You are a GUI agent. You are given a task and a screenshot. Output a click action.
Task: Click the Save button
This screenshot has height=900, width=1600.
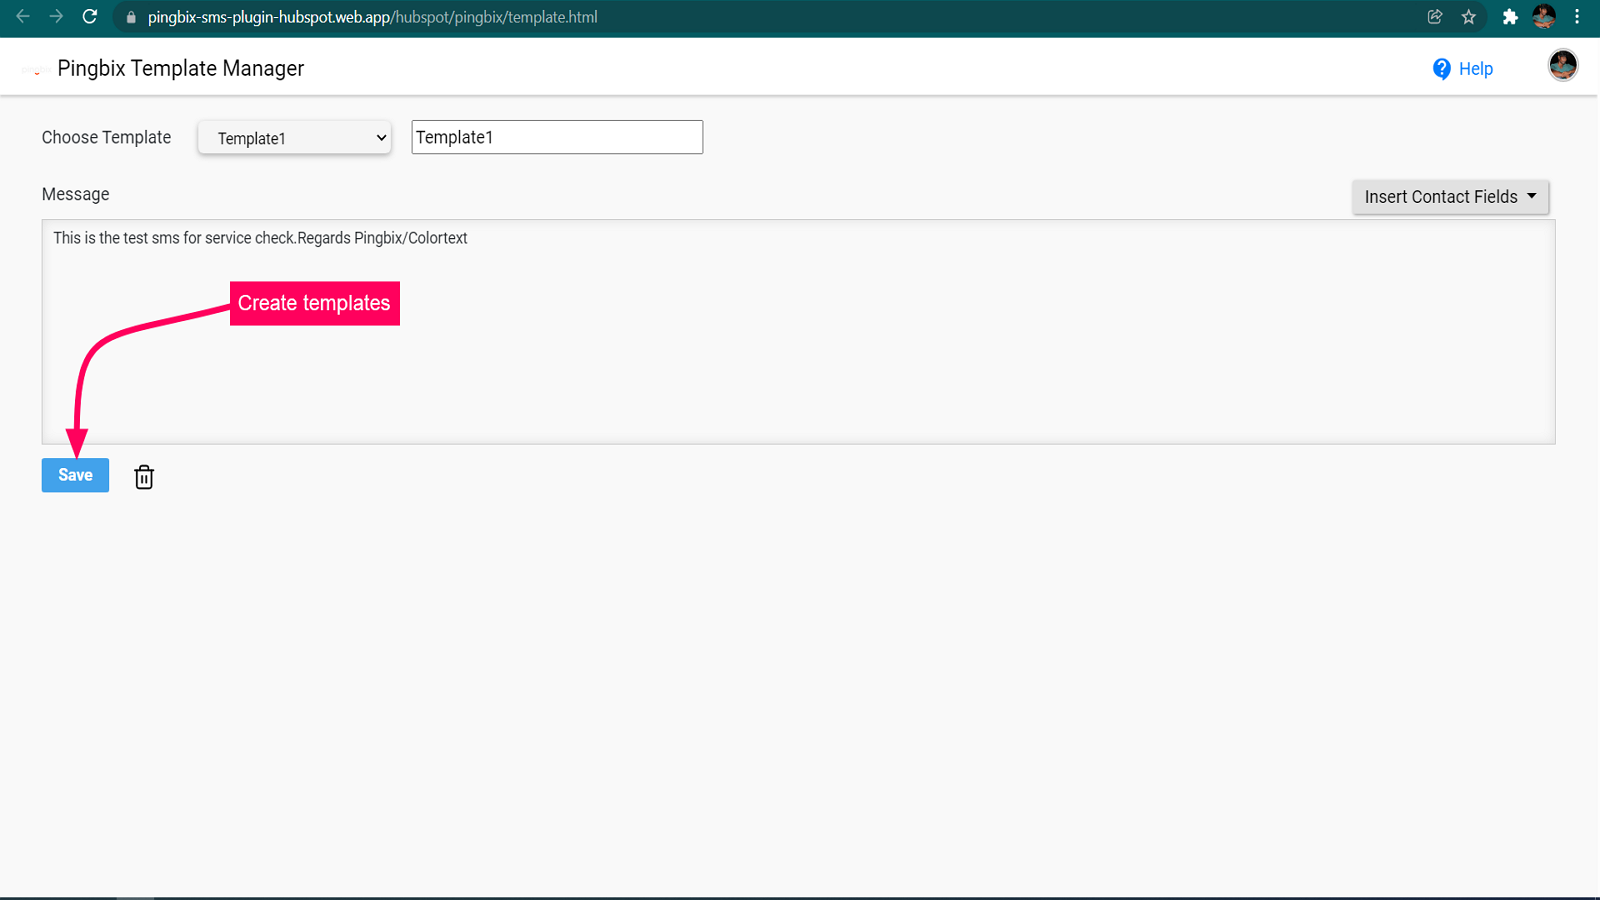pos(74,475)
